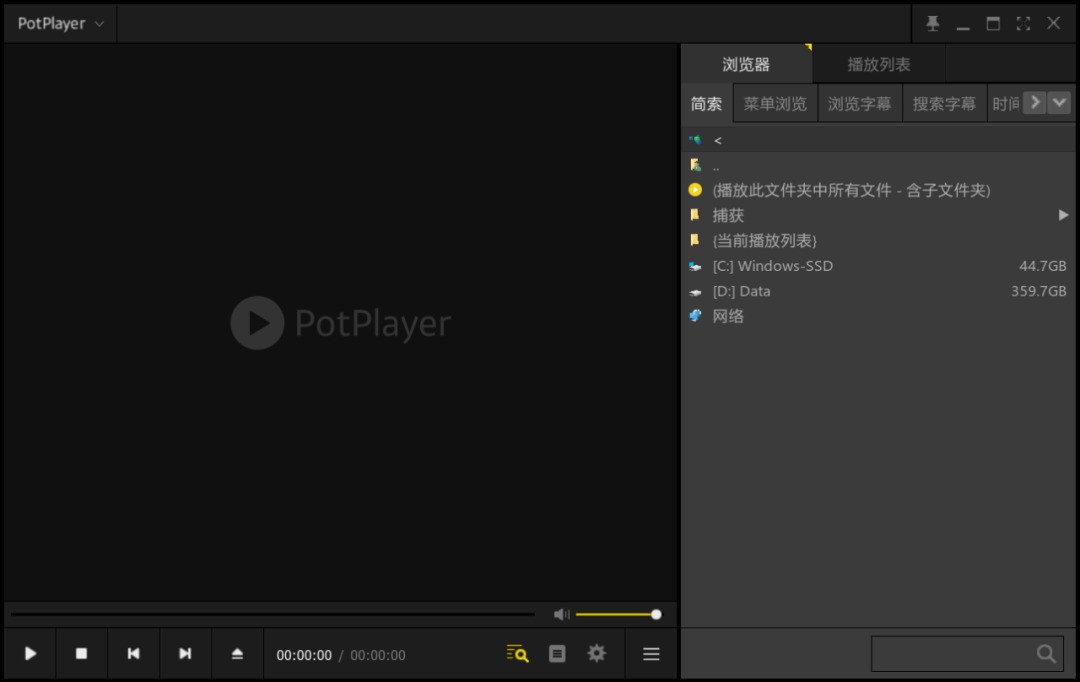Open the PotPlayer main menu dropdown

[x=61, y=23]
